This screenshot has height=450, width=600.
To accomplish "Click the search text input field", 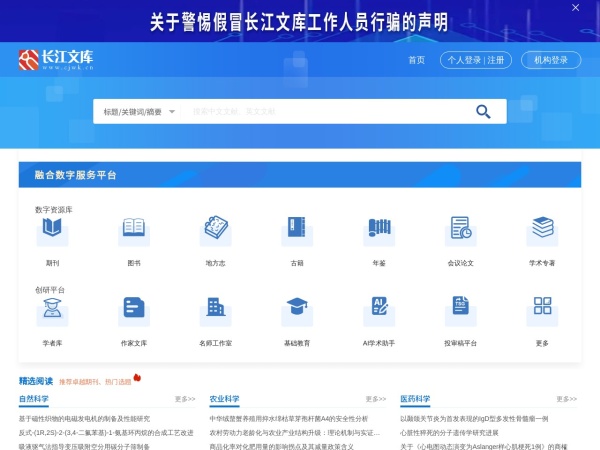I will 320,112.
